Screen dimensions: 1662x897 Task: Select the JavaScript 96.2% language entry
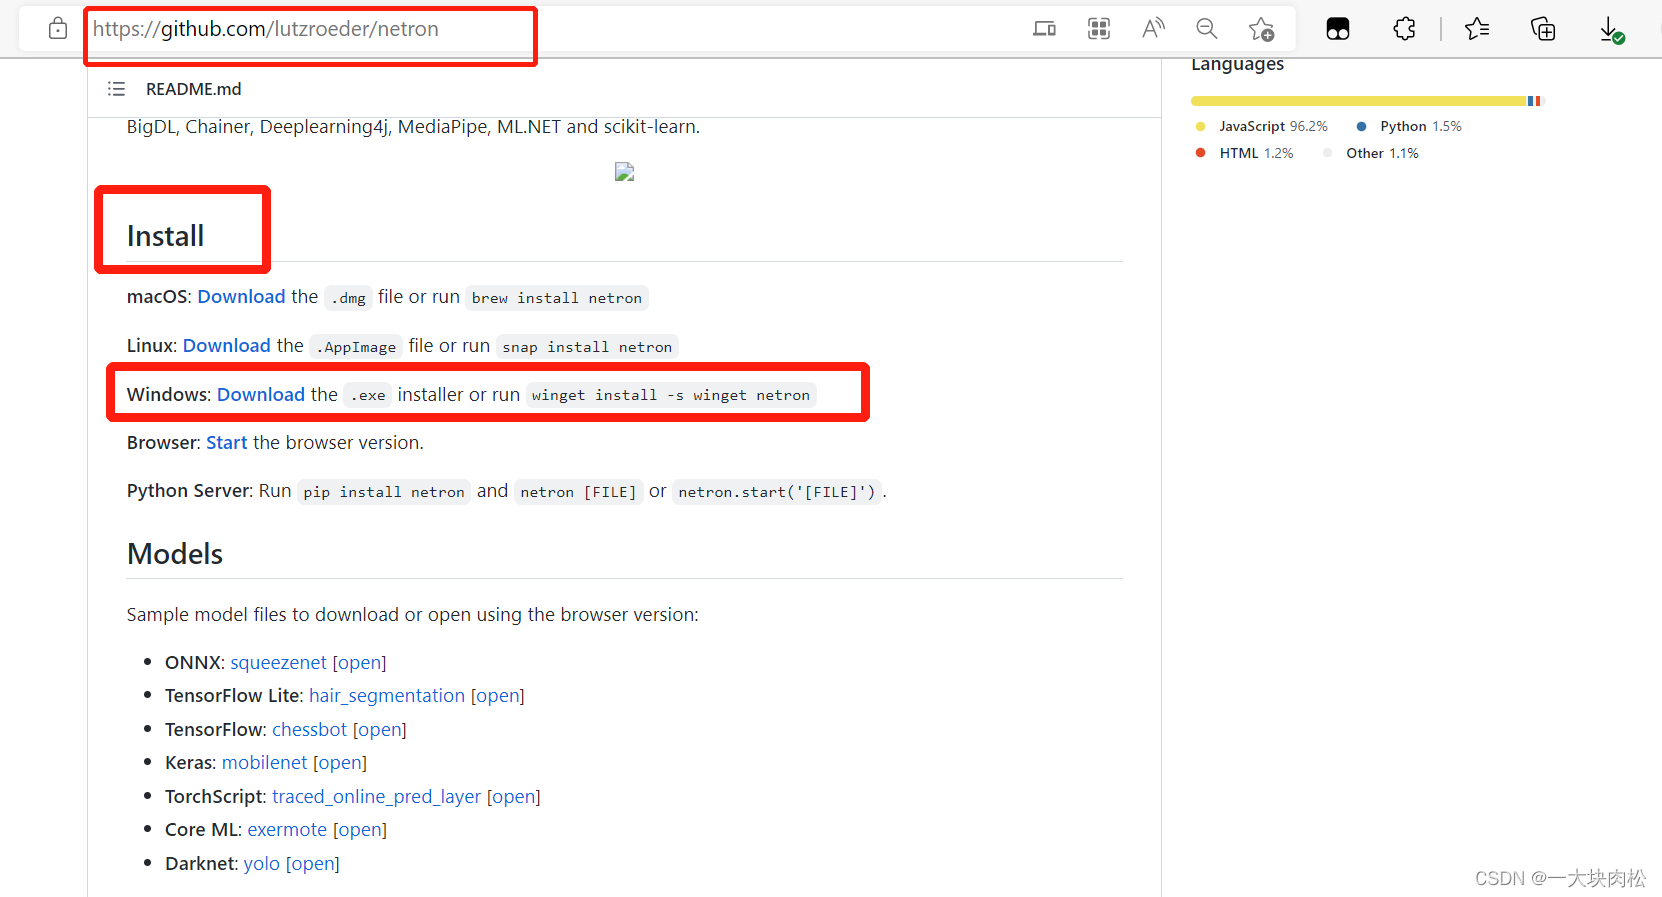[1273, 126]
